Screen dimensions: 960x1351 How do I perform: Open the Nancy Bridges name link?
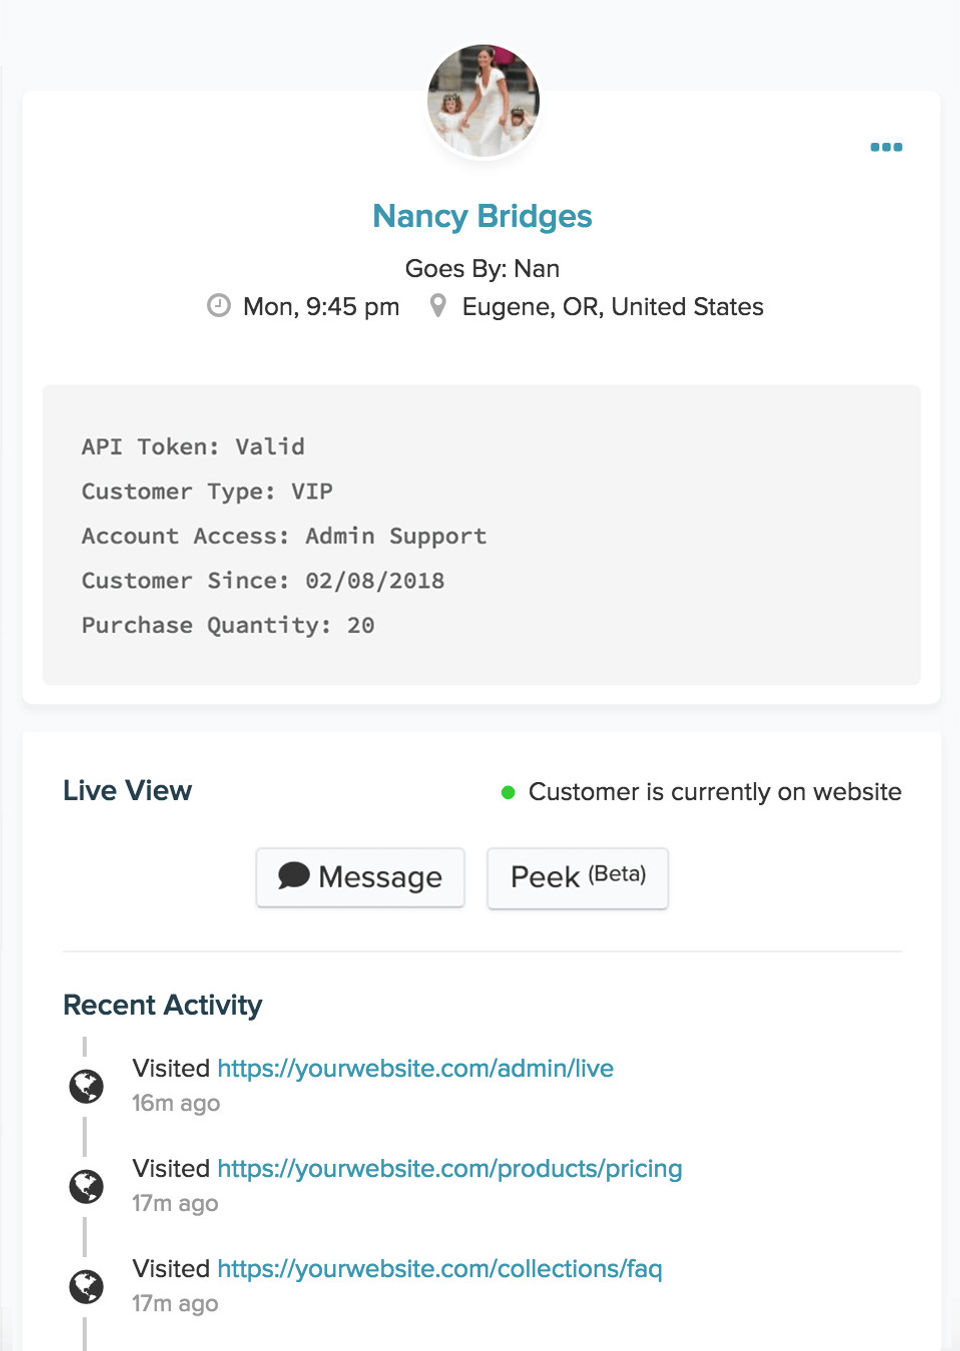[482, 216]
